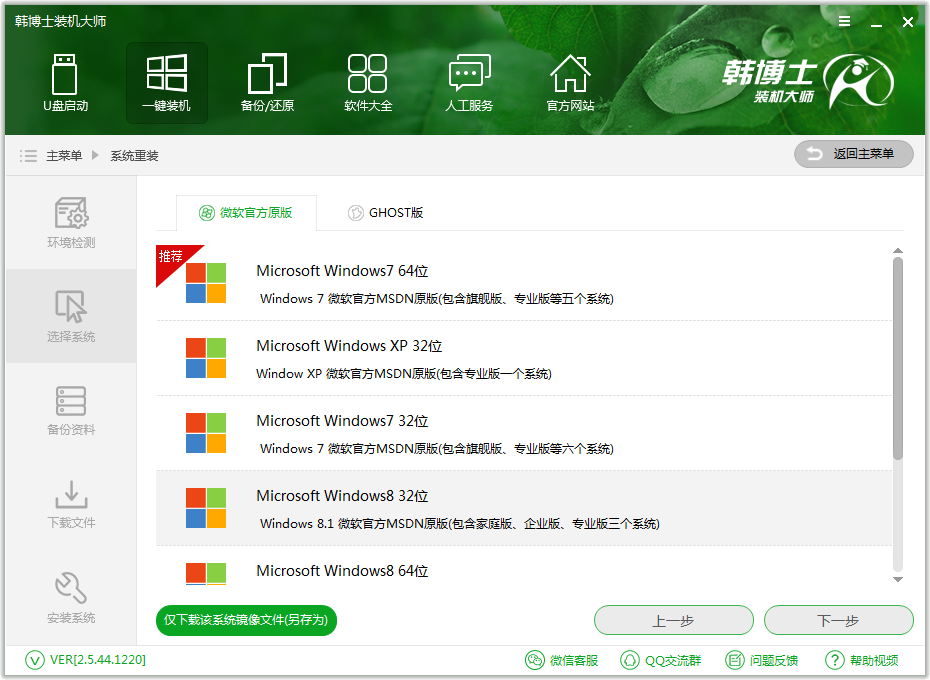Open 微信客服 WeChat support
Viewport: 930px width, 680px height.
(562, 660)
